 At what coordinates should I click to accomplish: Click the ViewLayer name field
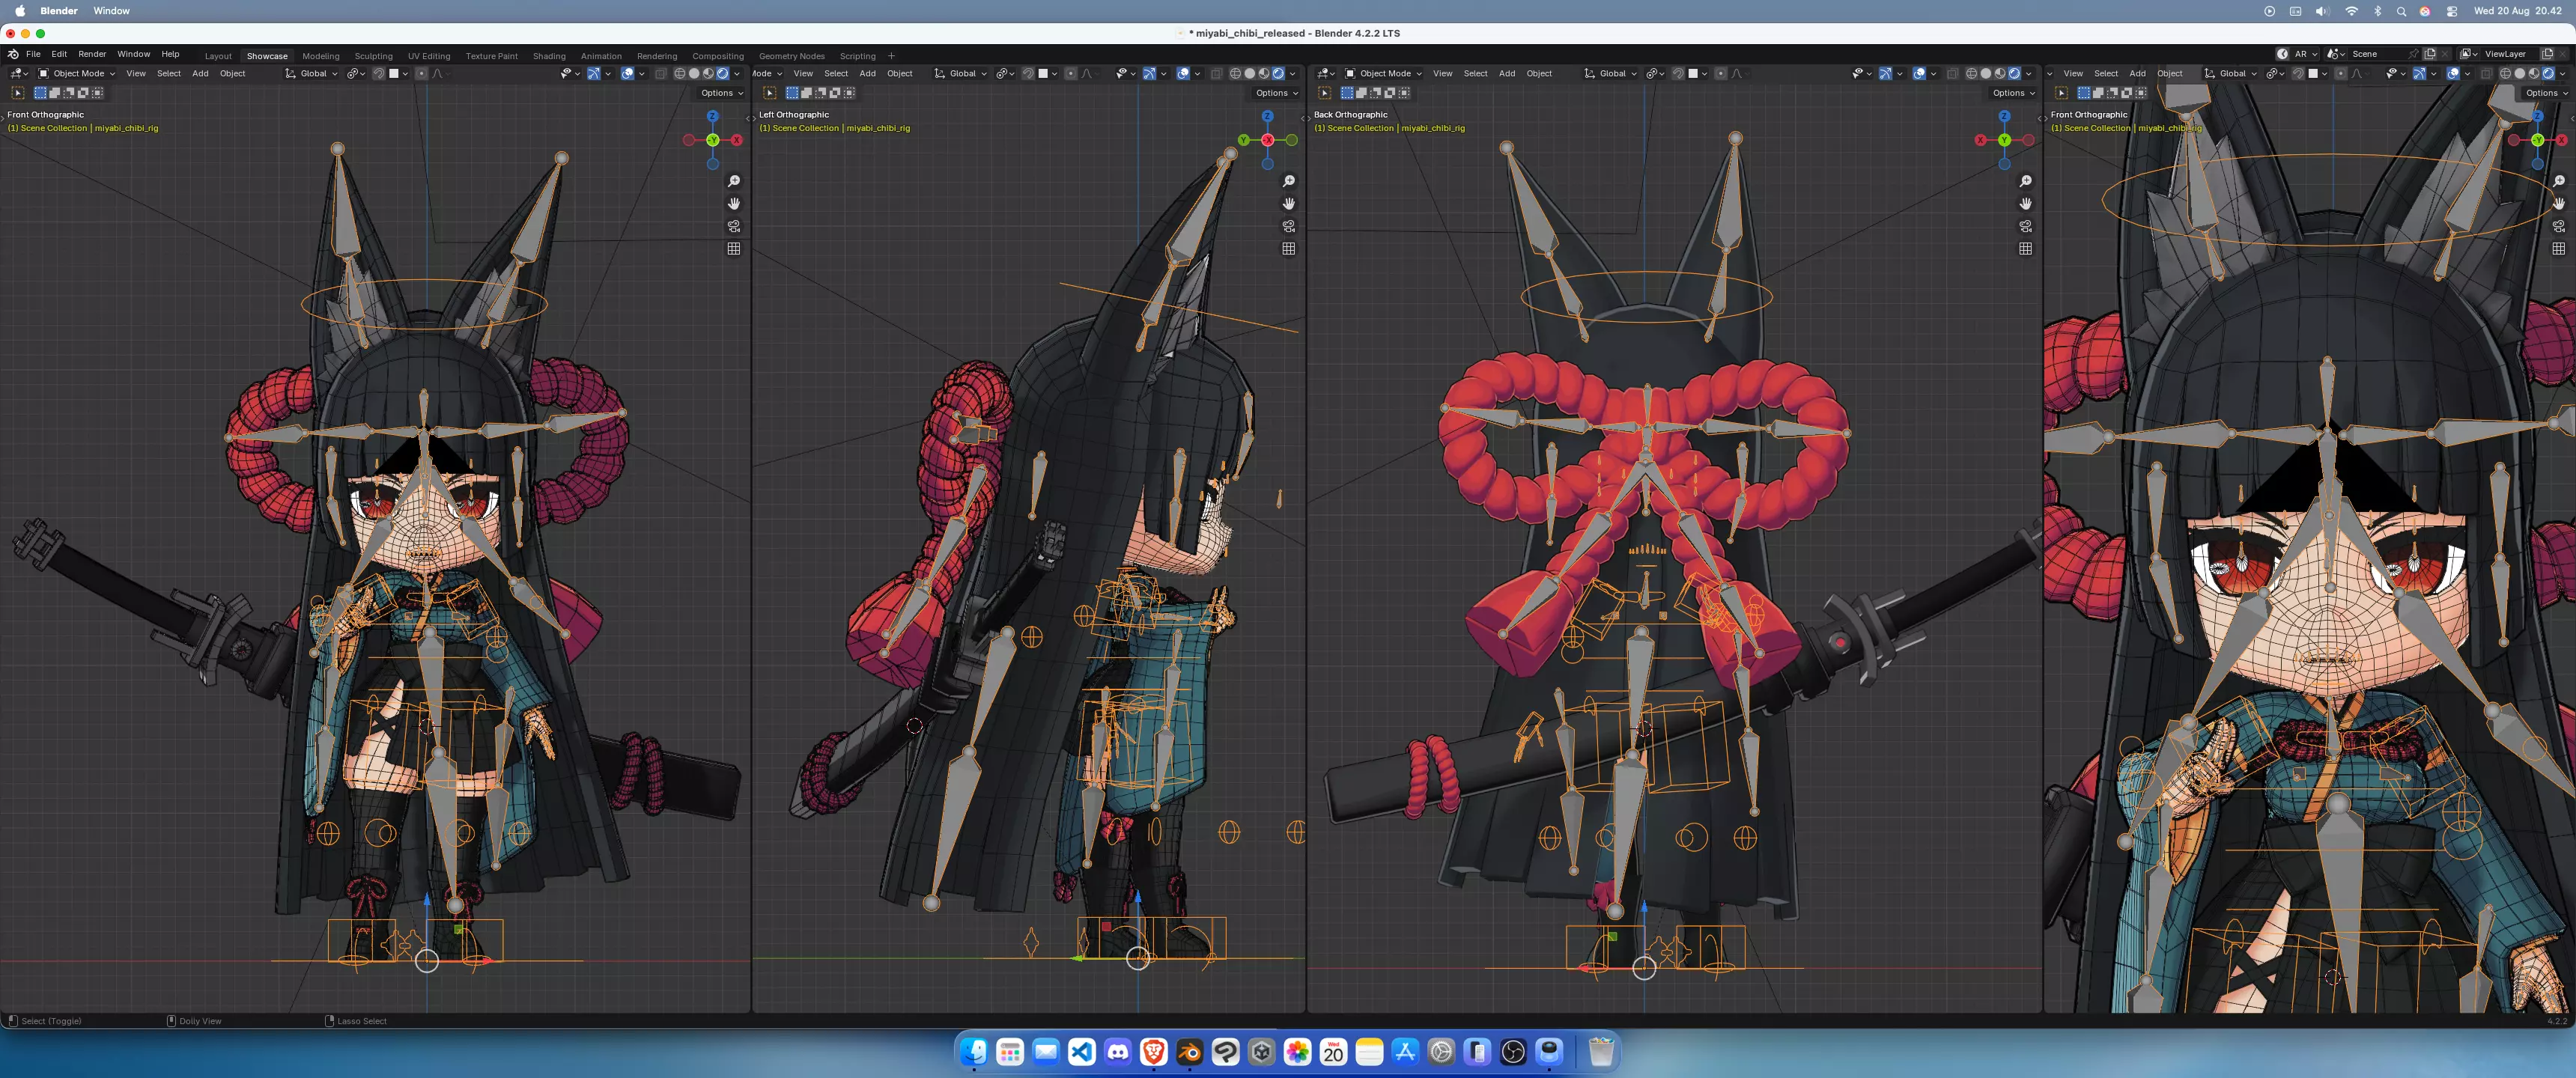(x=2509, y=54)
